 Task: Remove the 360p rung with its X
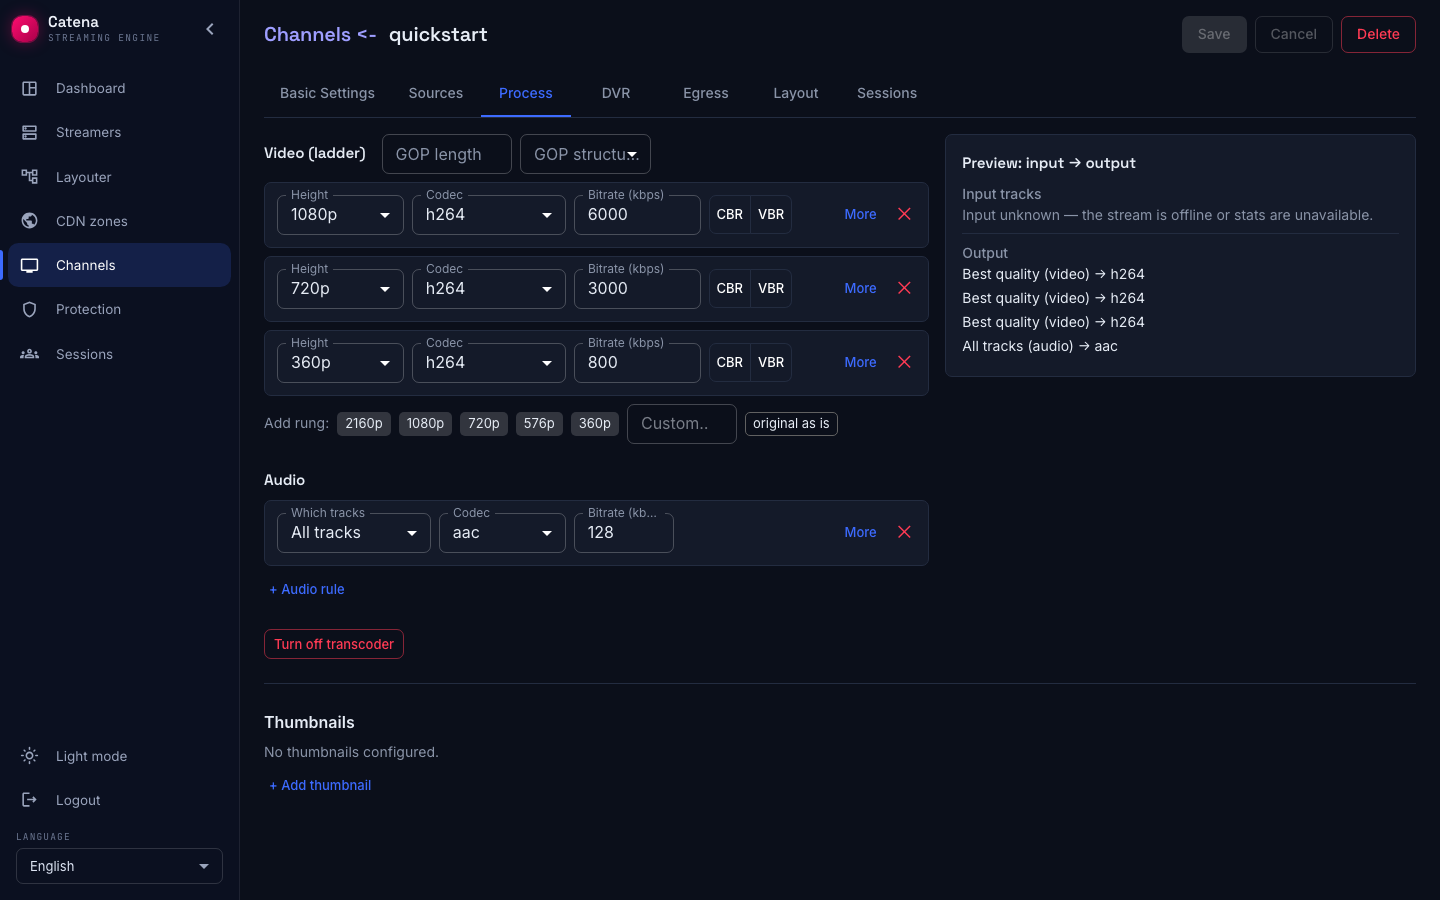click(904, 362)
